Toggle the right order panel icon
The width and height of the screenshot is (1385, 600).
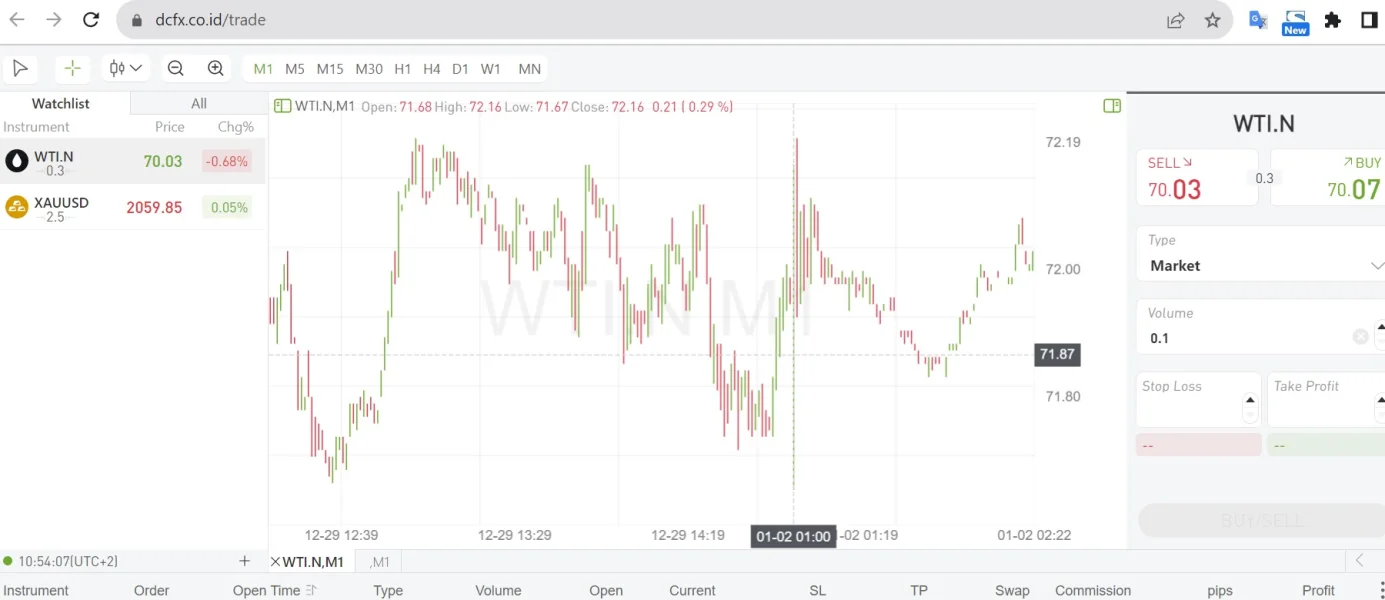click(x=1112, y=106)
